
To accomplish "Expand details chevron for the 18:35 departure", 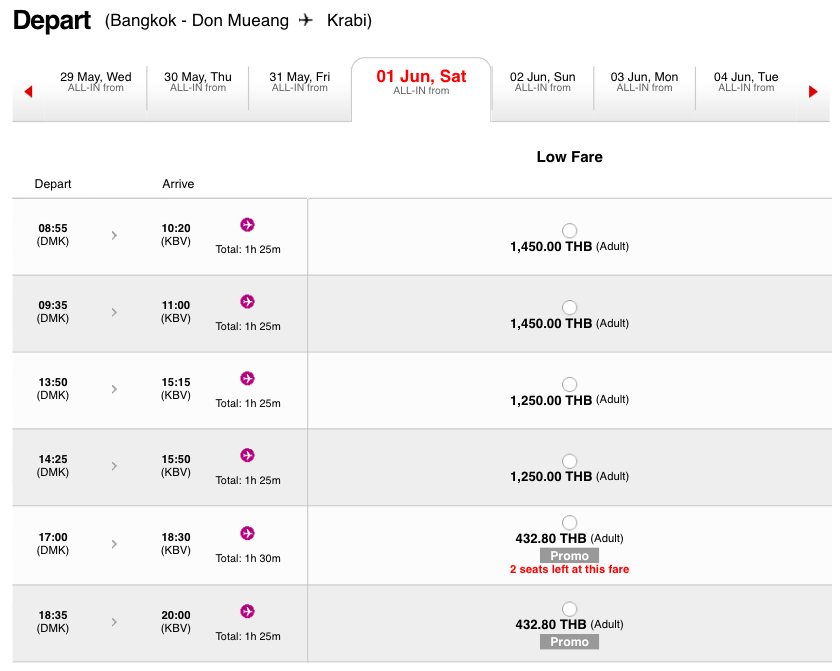I will [114, 622].
